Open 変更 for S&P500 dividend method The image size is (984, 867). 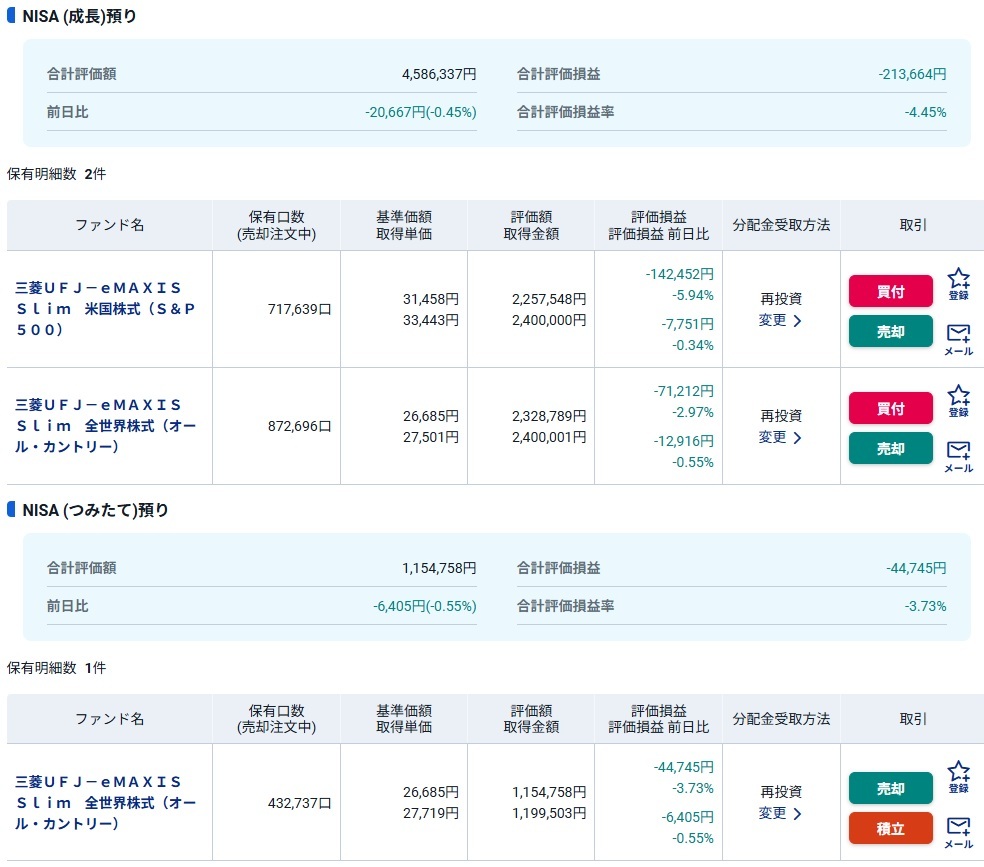tap(780, 320)
